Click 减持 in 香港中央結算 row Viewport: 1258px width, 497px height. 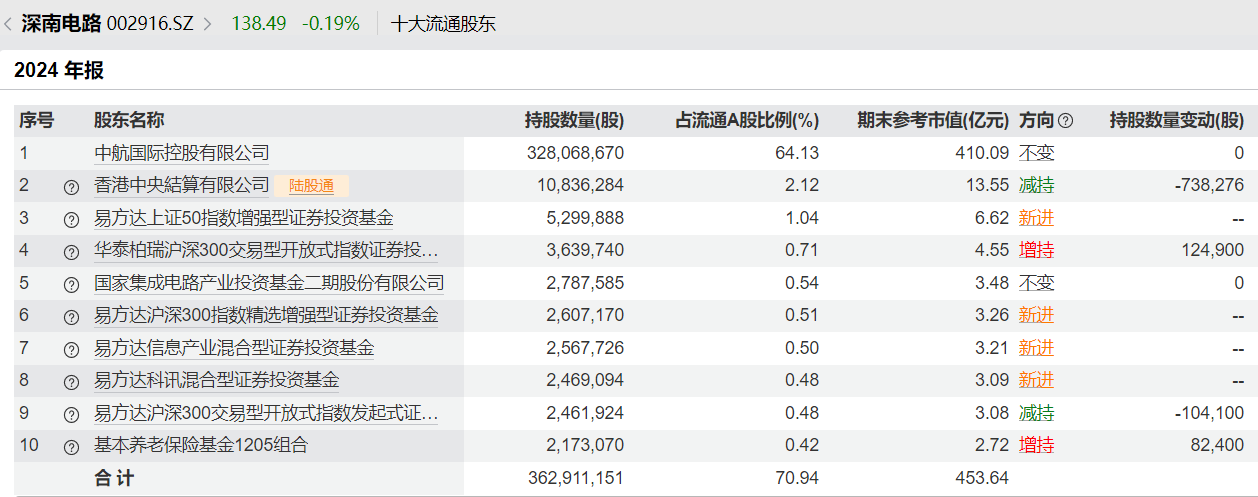[1036, 185]
